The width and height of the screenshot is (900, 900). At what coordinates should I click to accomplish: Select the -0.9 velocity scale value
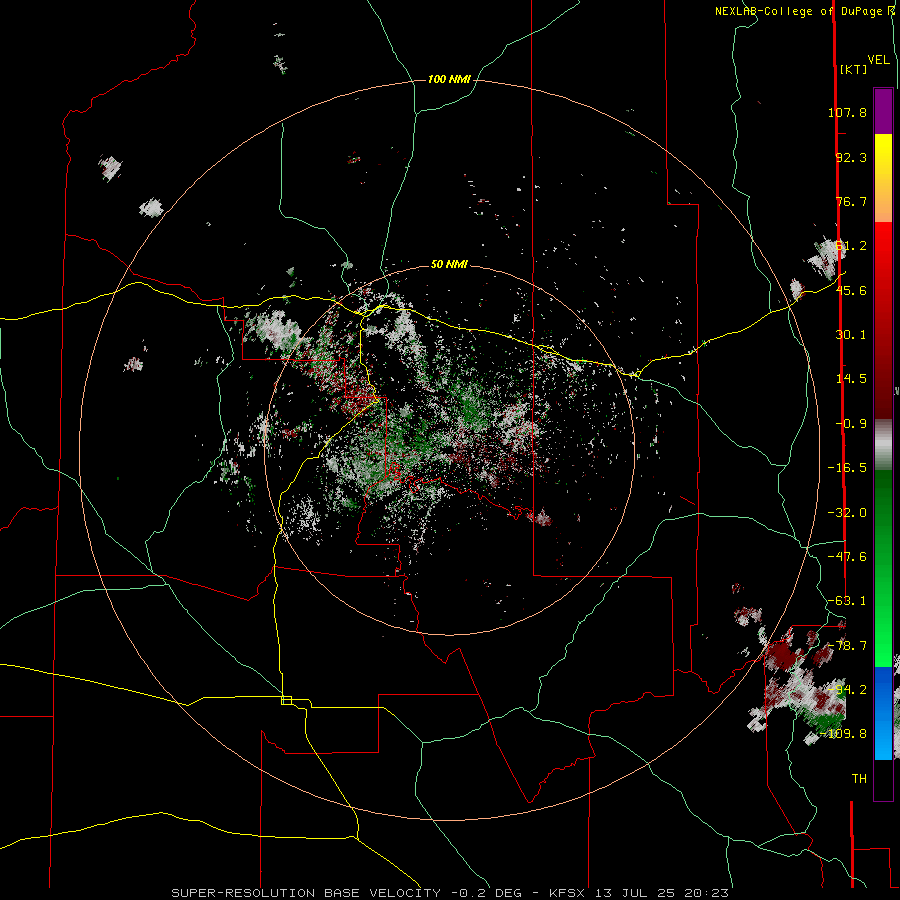(851, 424)
